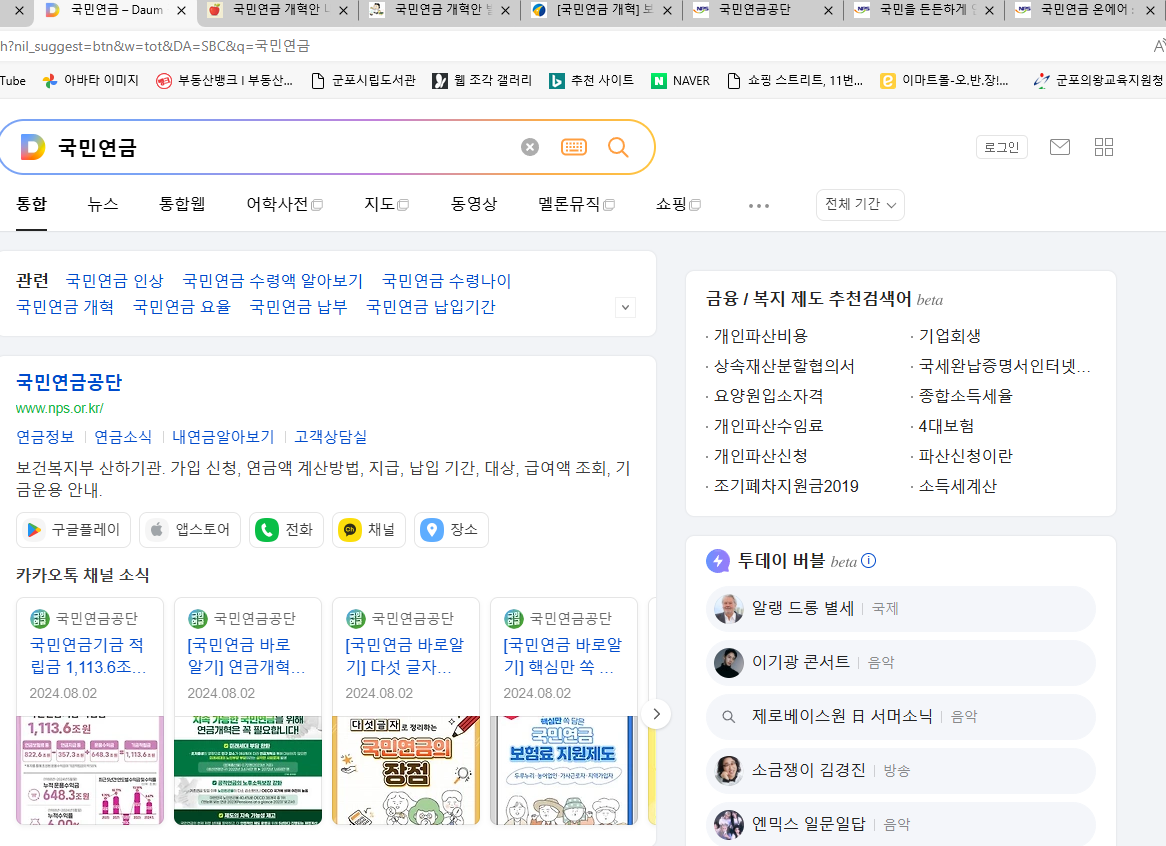1166x846 pixels.
Task: Close the 국민연금공단 browser tab
Action: (x=828, y=10)
